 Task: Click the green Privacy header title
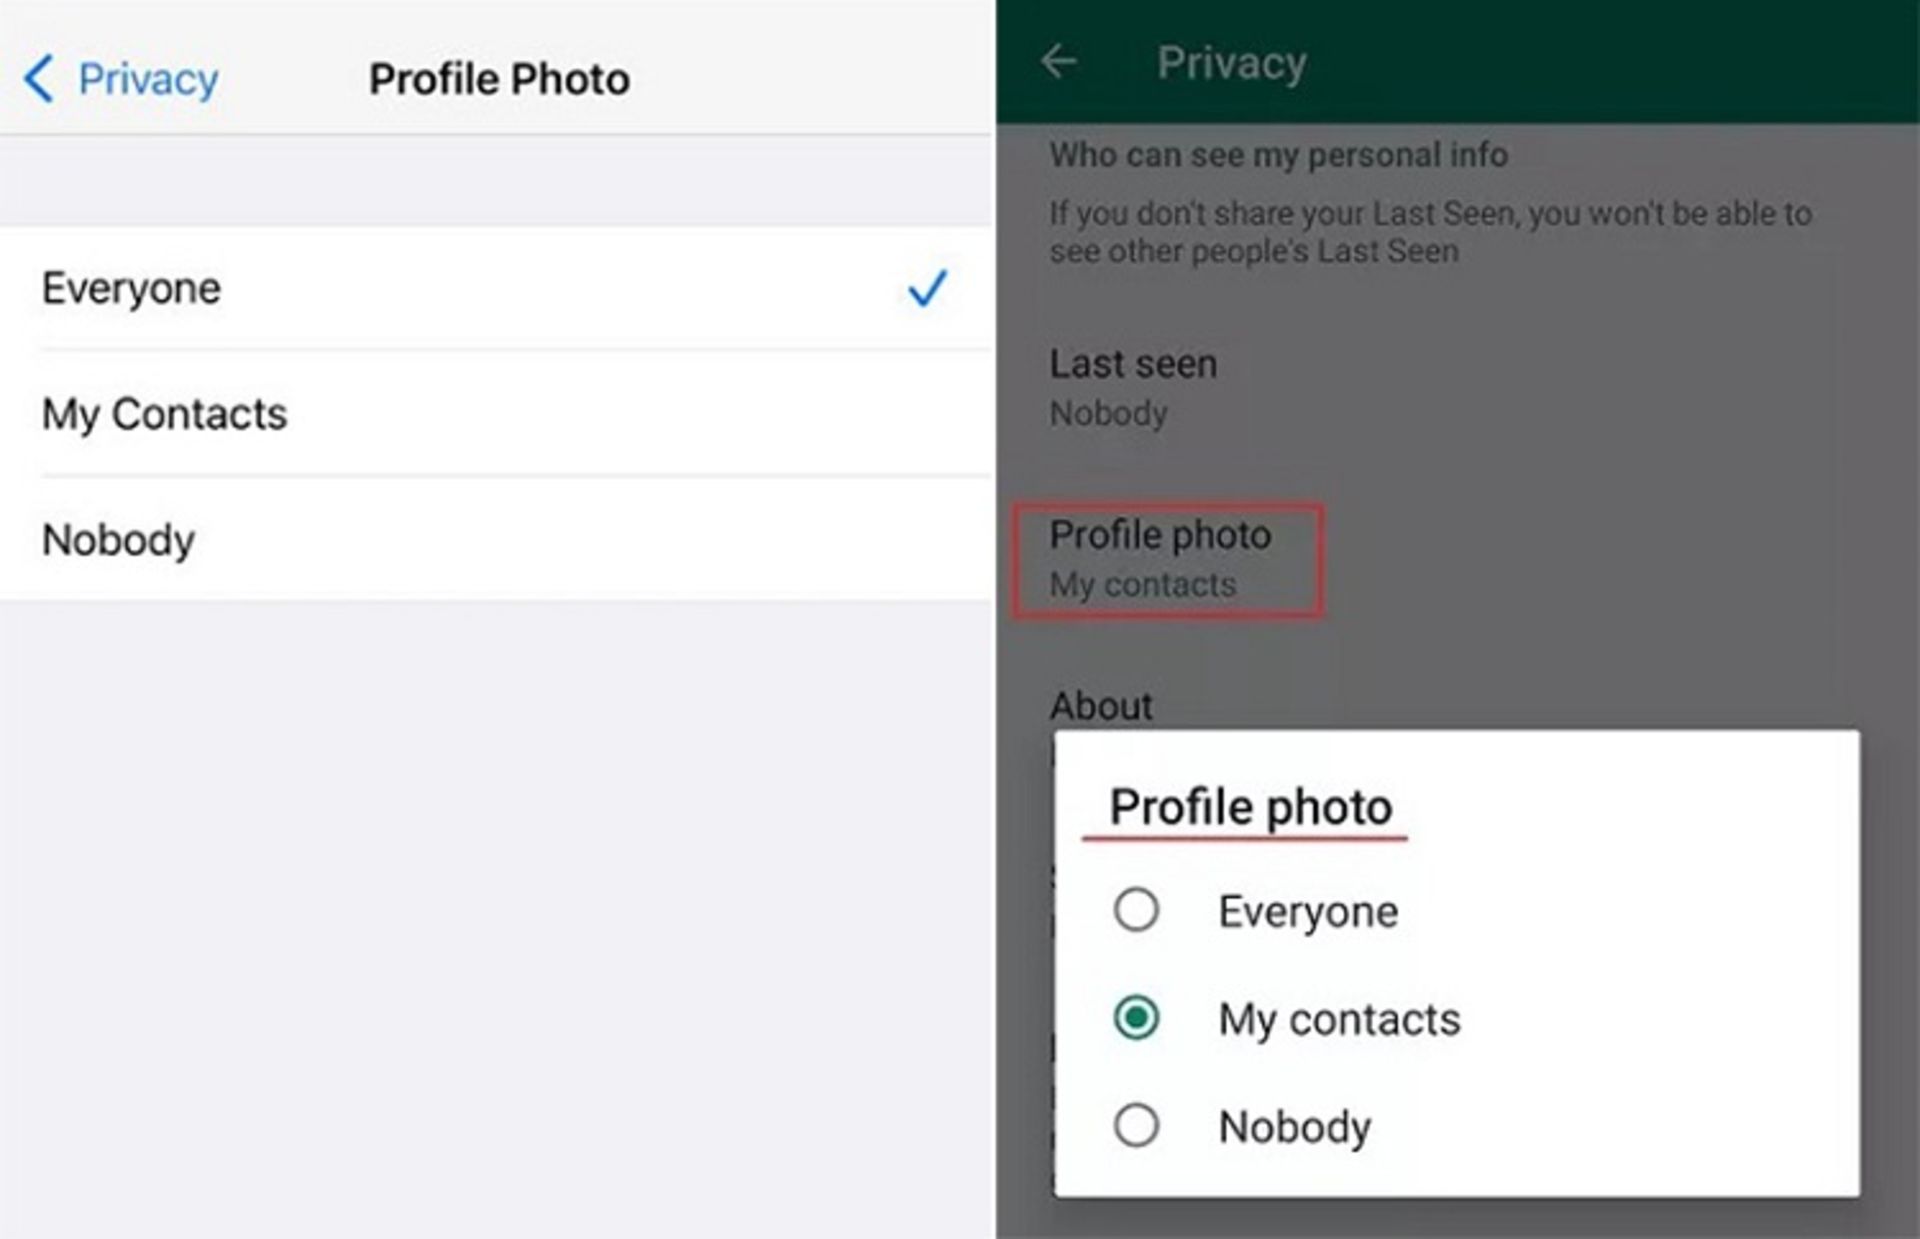tap(1232, 63)
